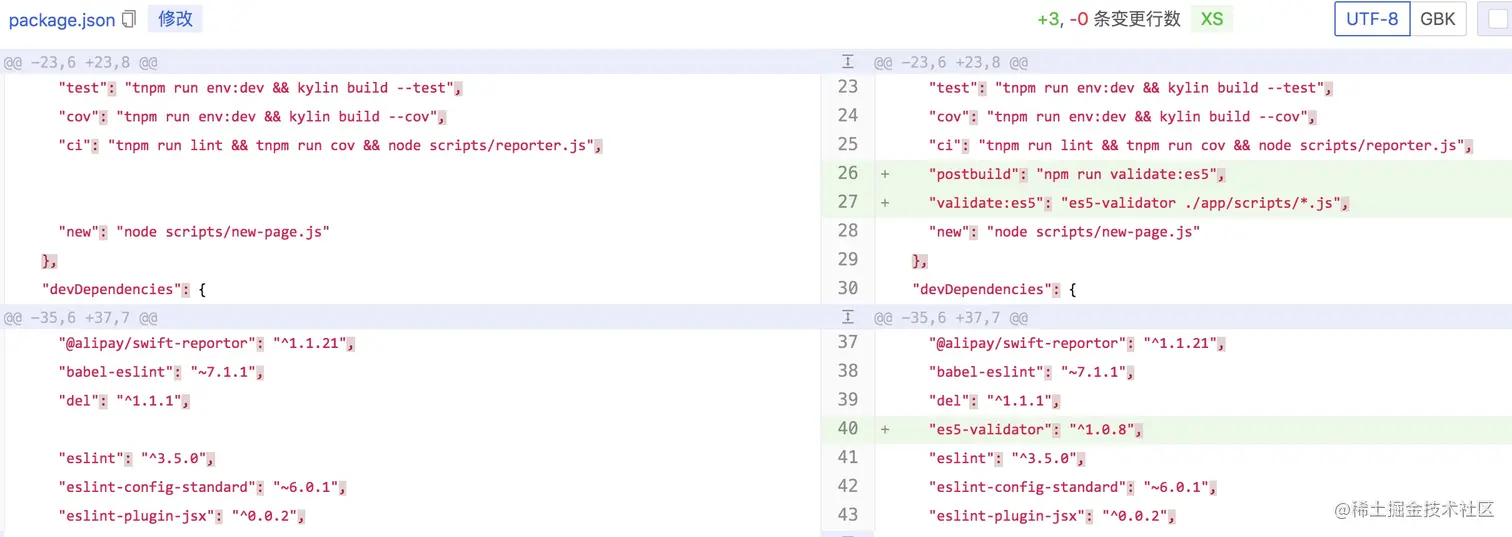Click the plus marker on the postbuild line
This screenshot has height=537, width=1512.
(x=885, y=174)
